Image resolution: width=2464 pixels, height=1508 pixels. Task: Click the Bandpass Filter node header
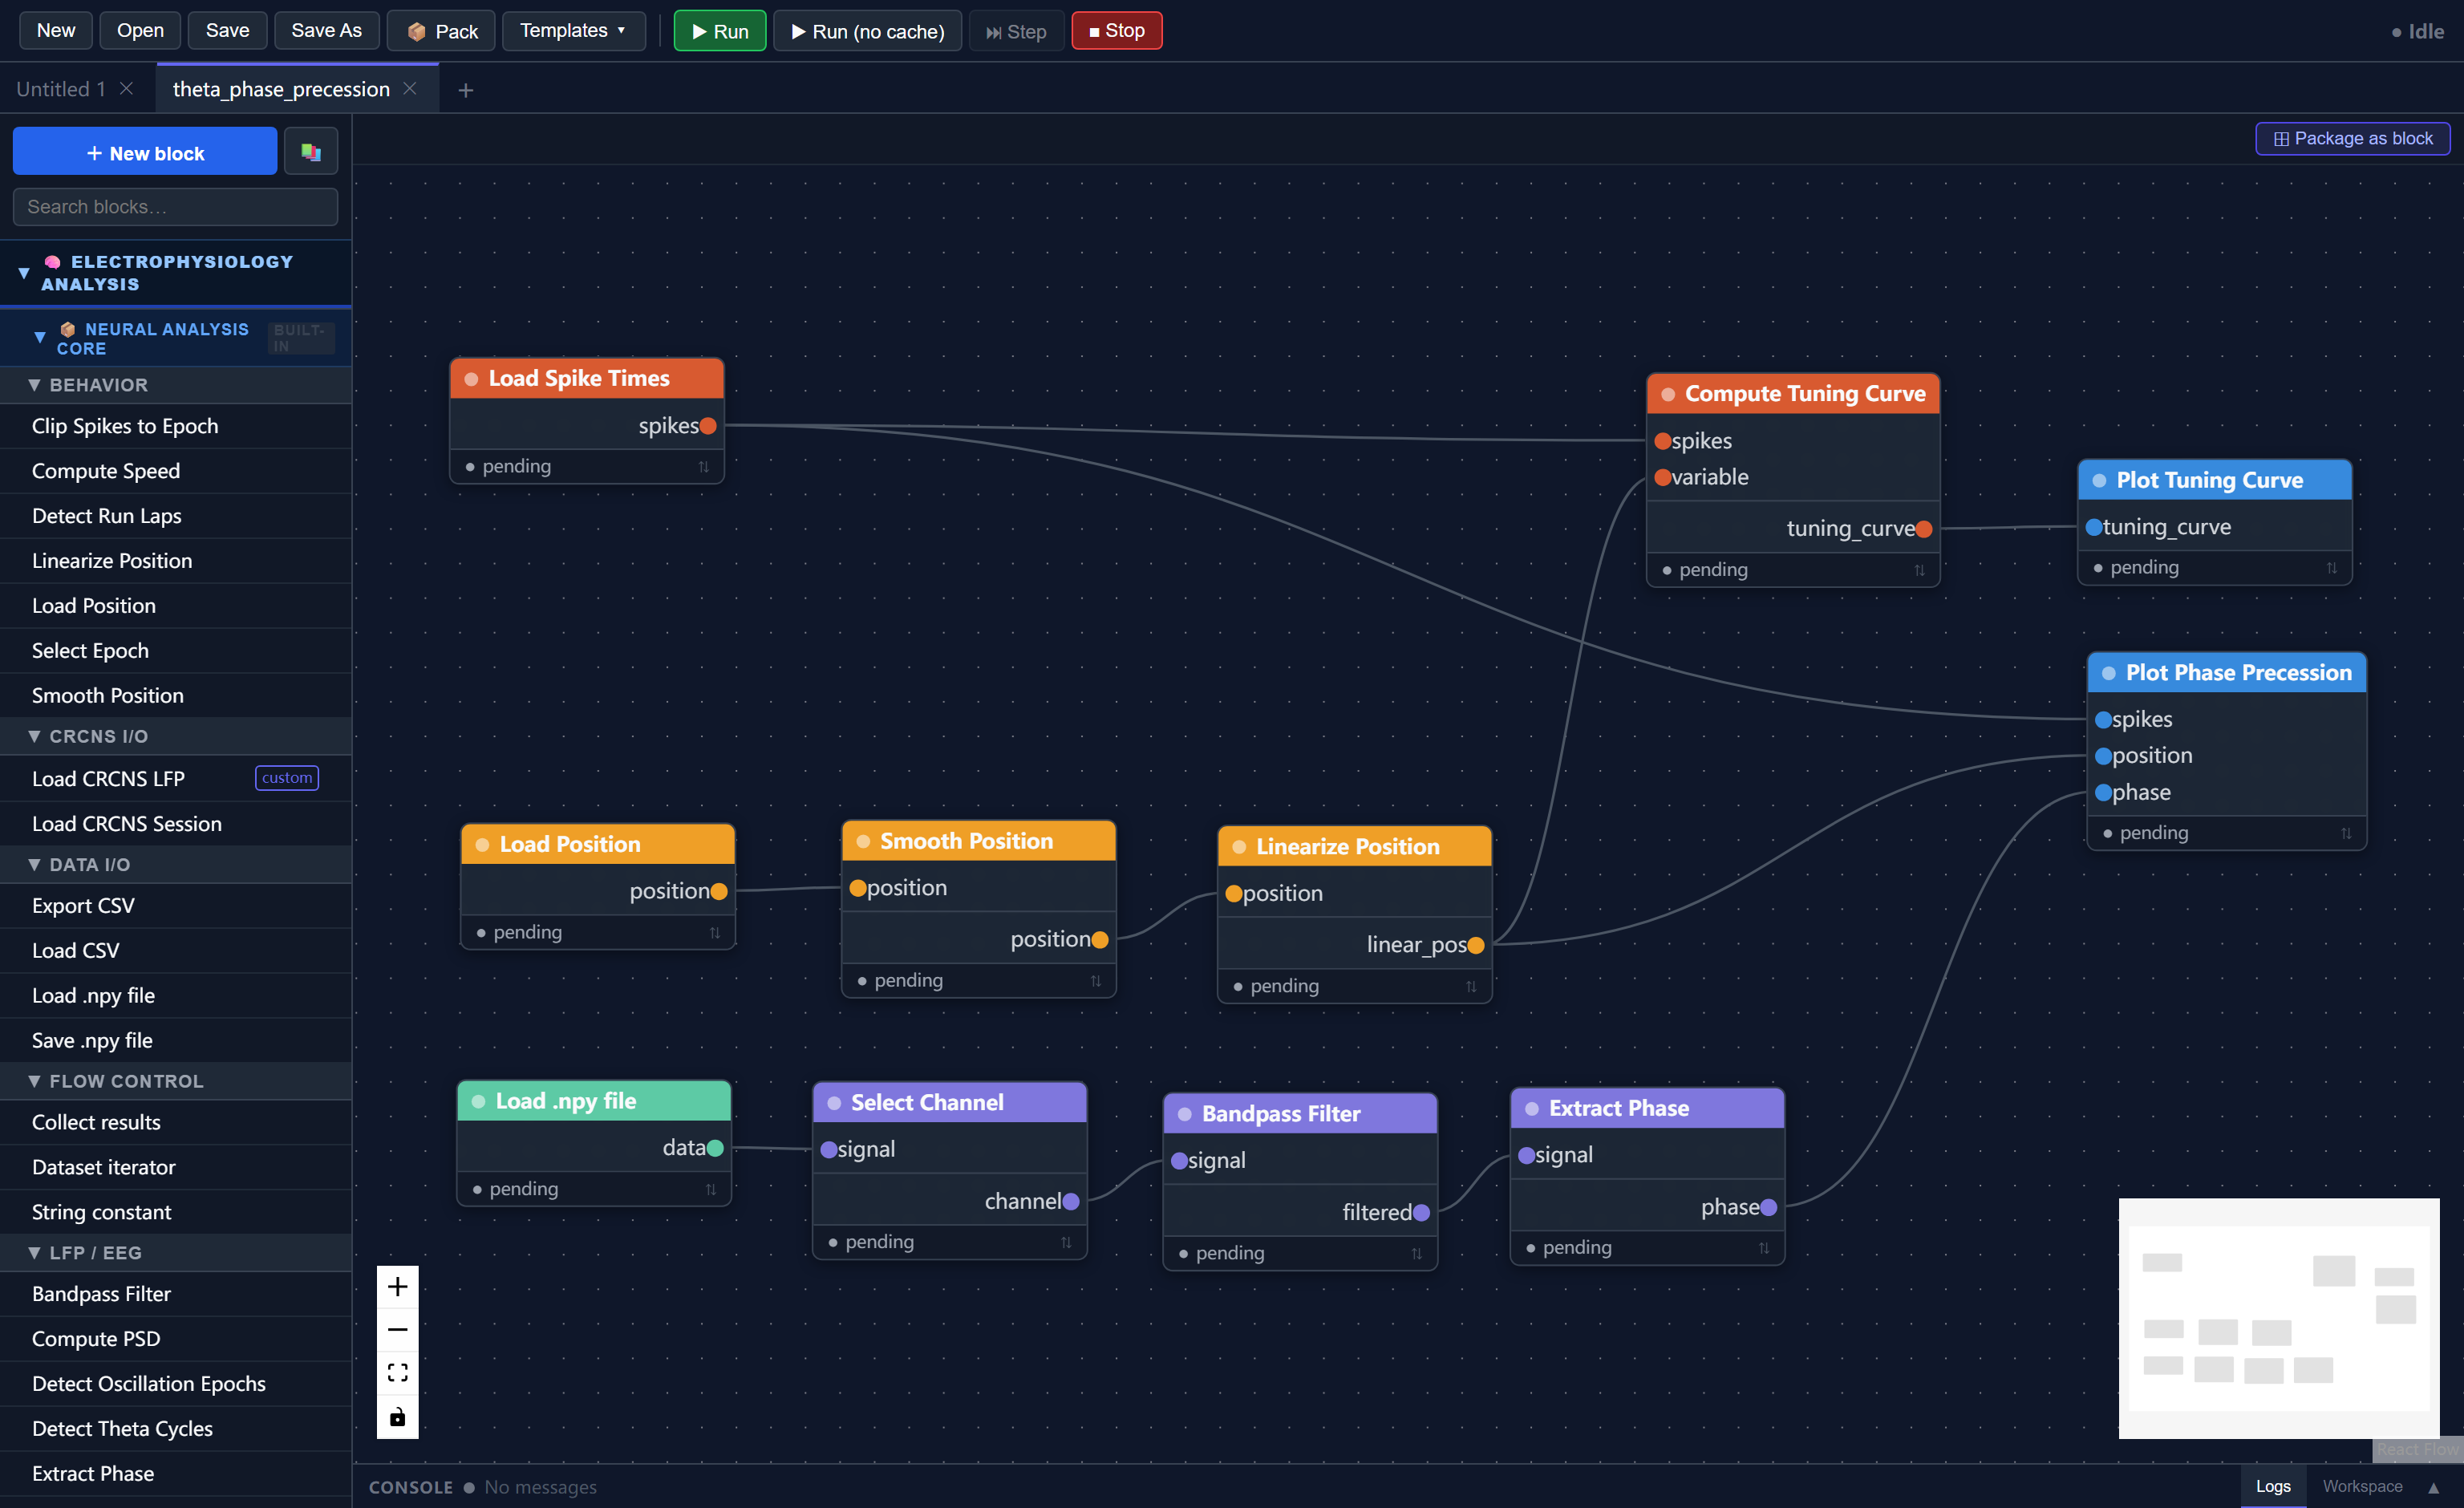pyautogui.click(x=1300, y=1114)
